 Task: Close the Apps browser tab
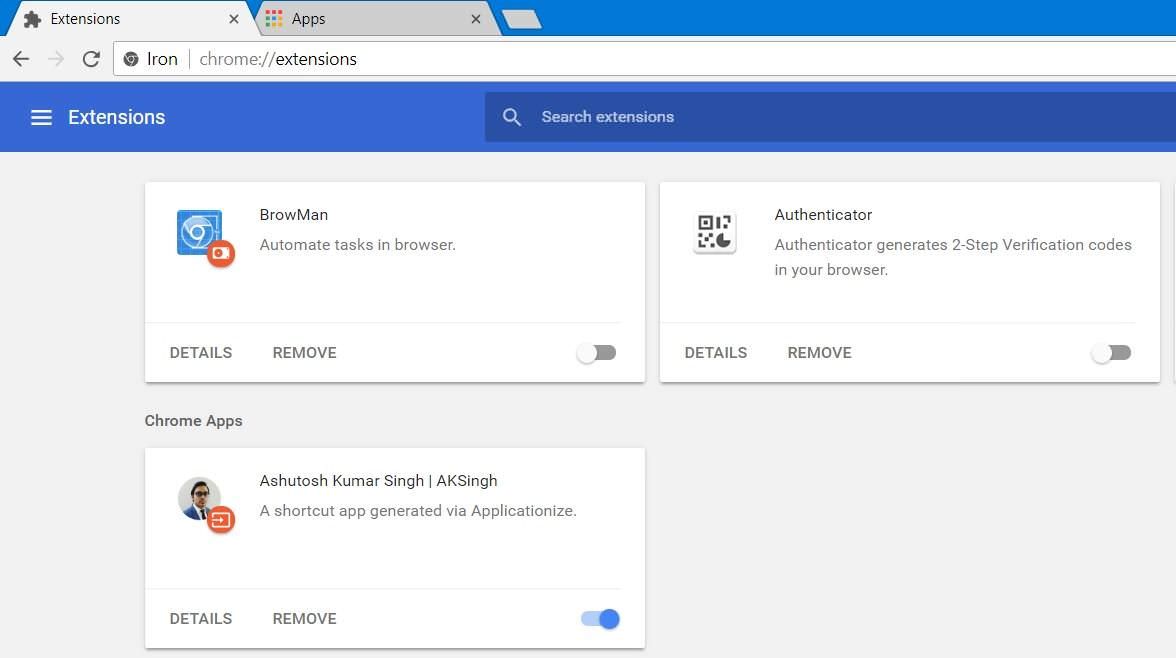[476, 19]
